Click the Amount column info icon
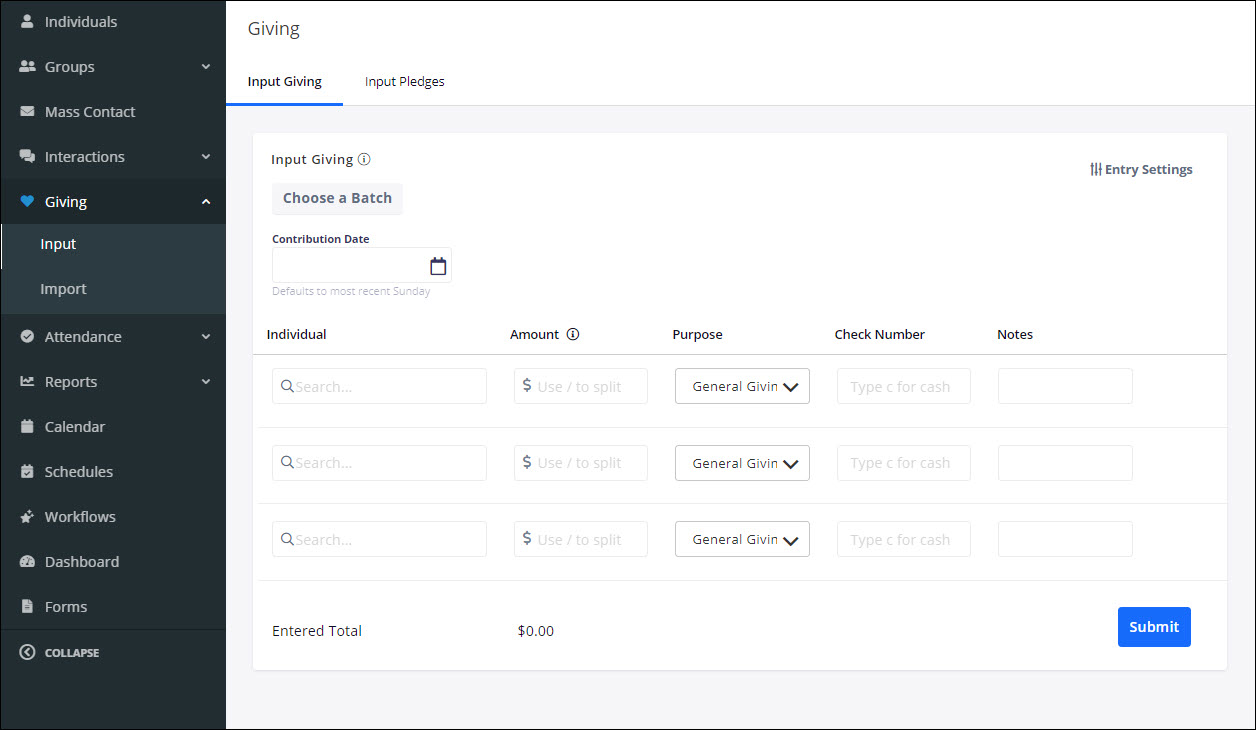The image size is (1256, 730). coord(573,335)
